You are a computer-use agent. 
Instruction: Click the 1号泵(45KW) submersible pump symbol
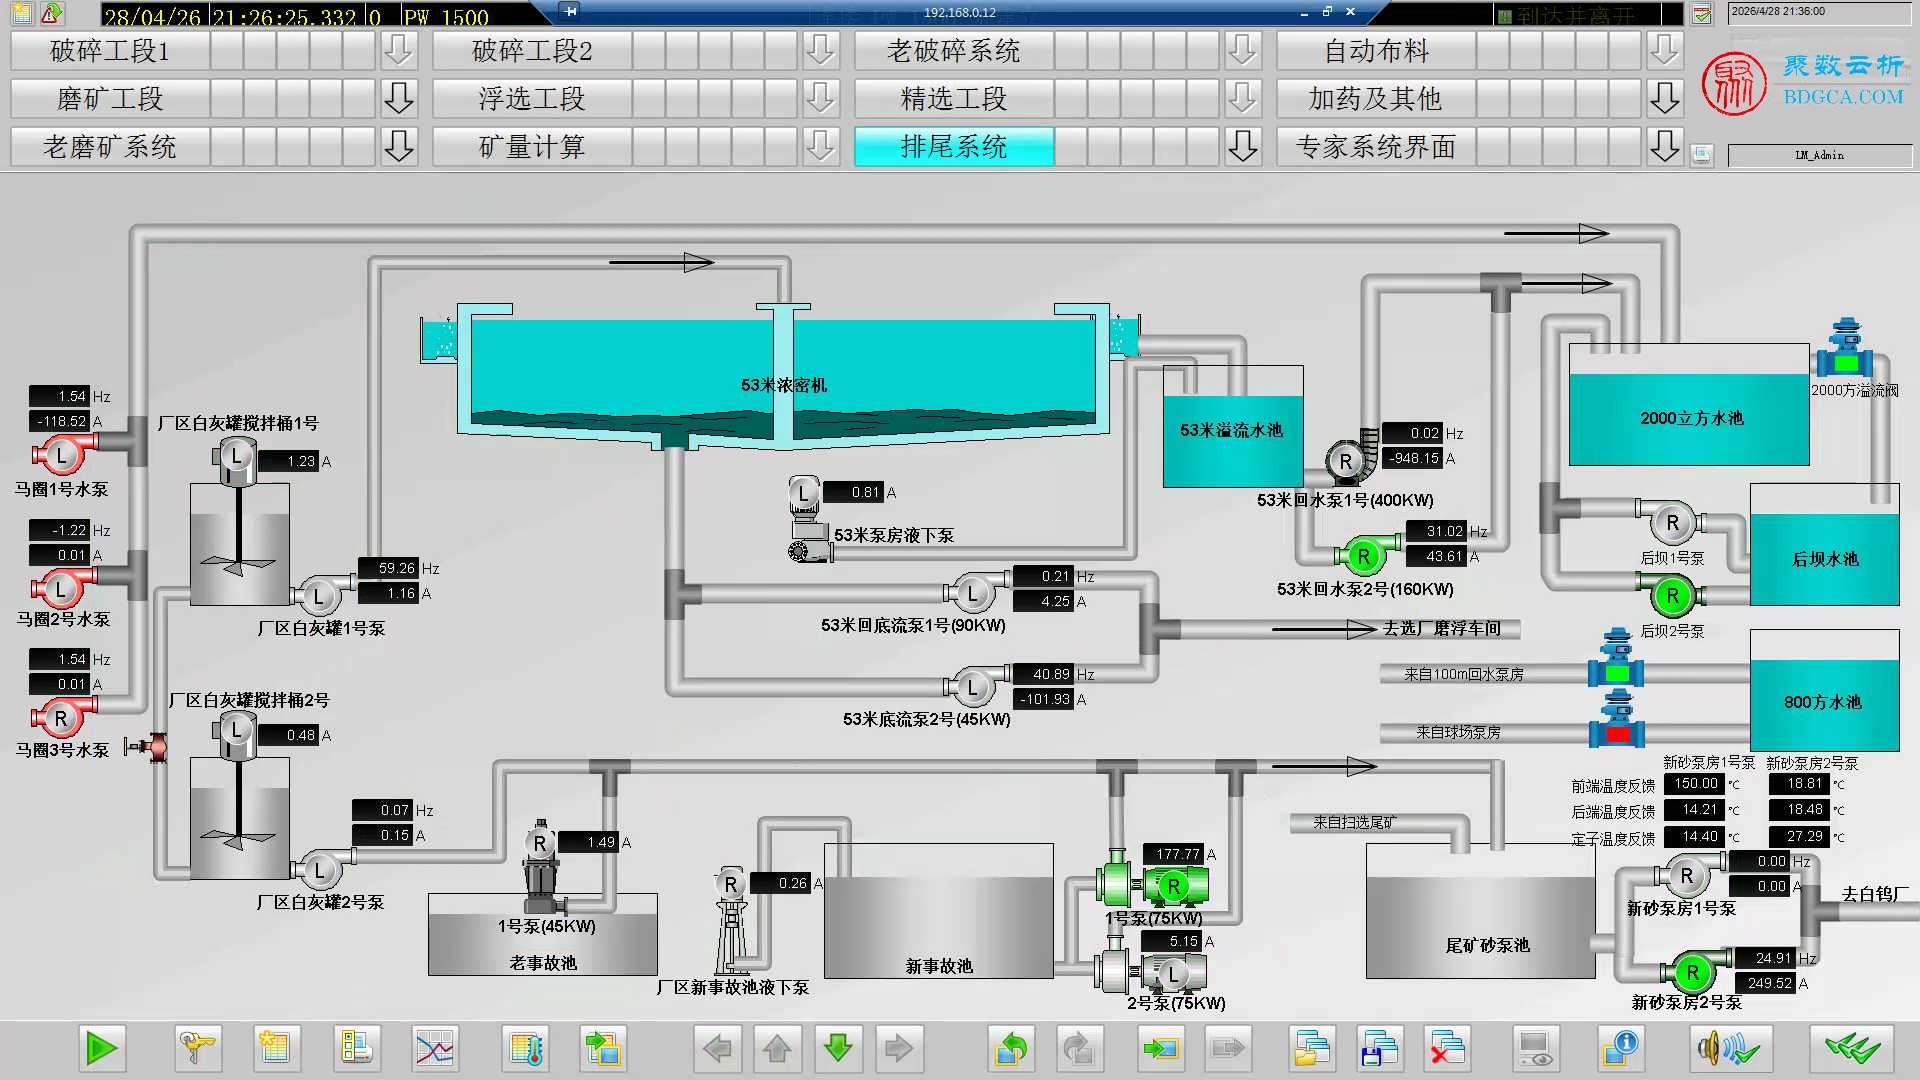pyautogui.click(x=541, y=867)
